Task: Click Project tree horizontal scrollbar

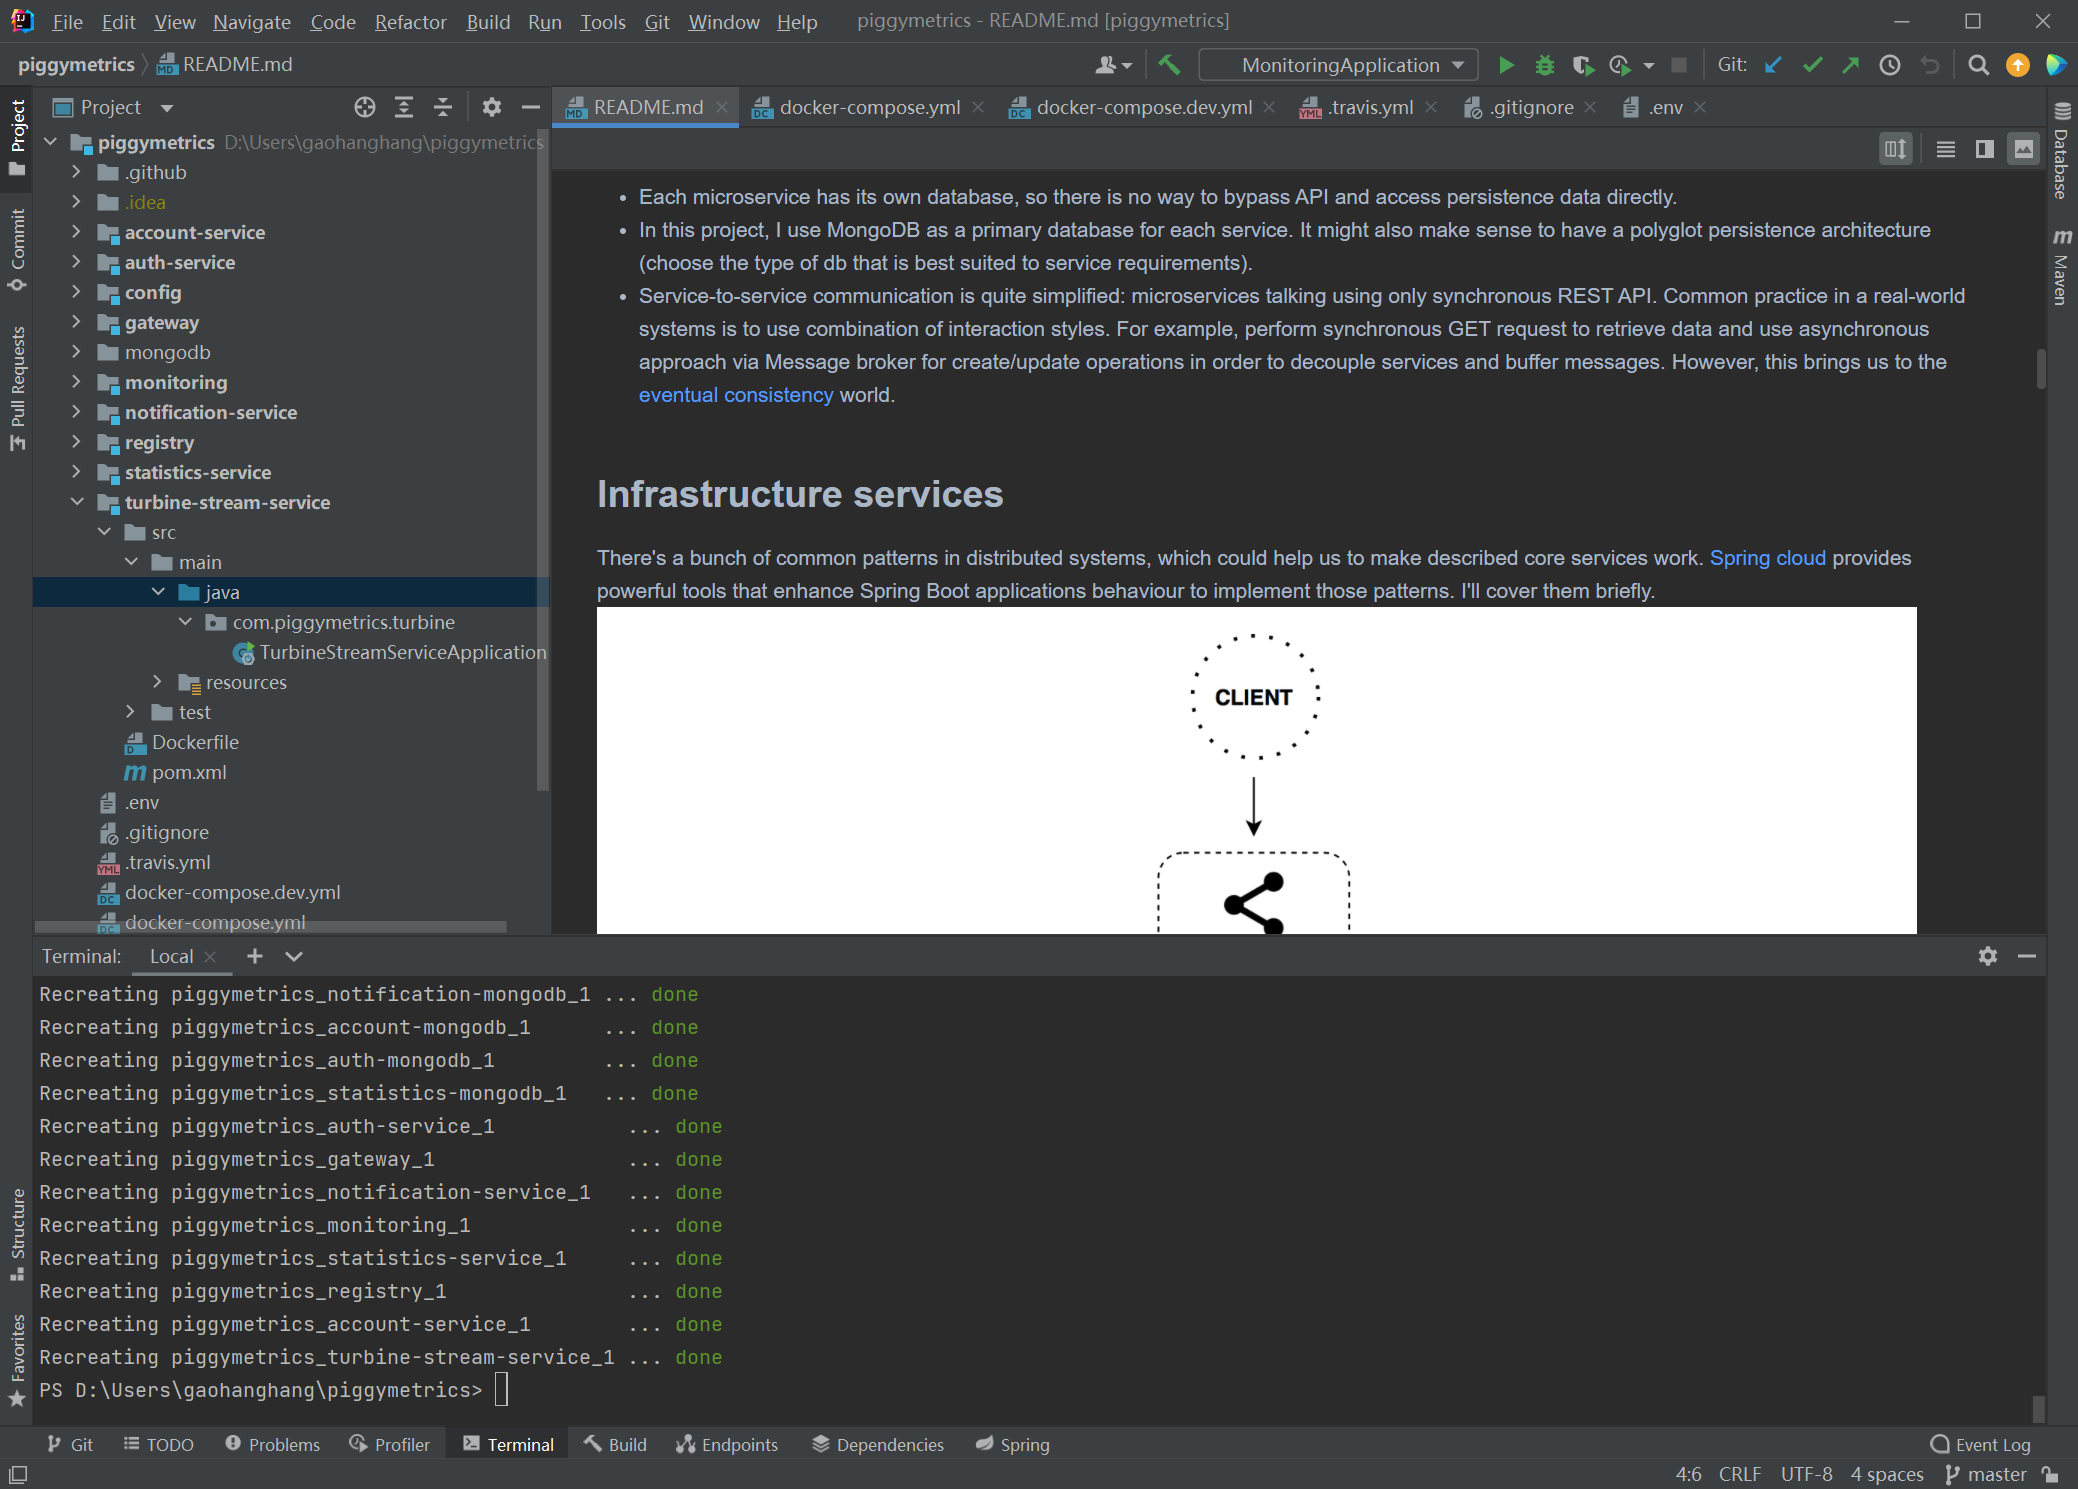Action: (x=270, y=927)
